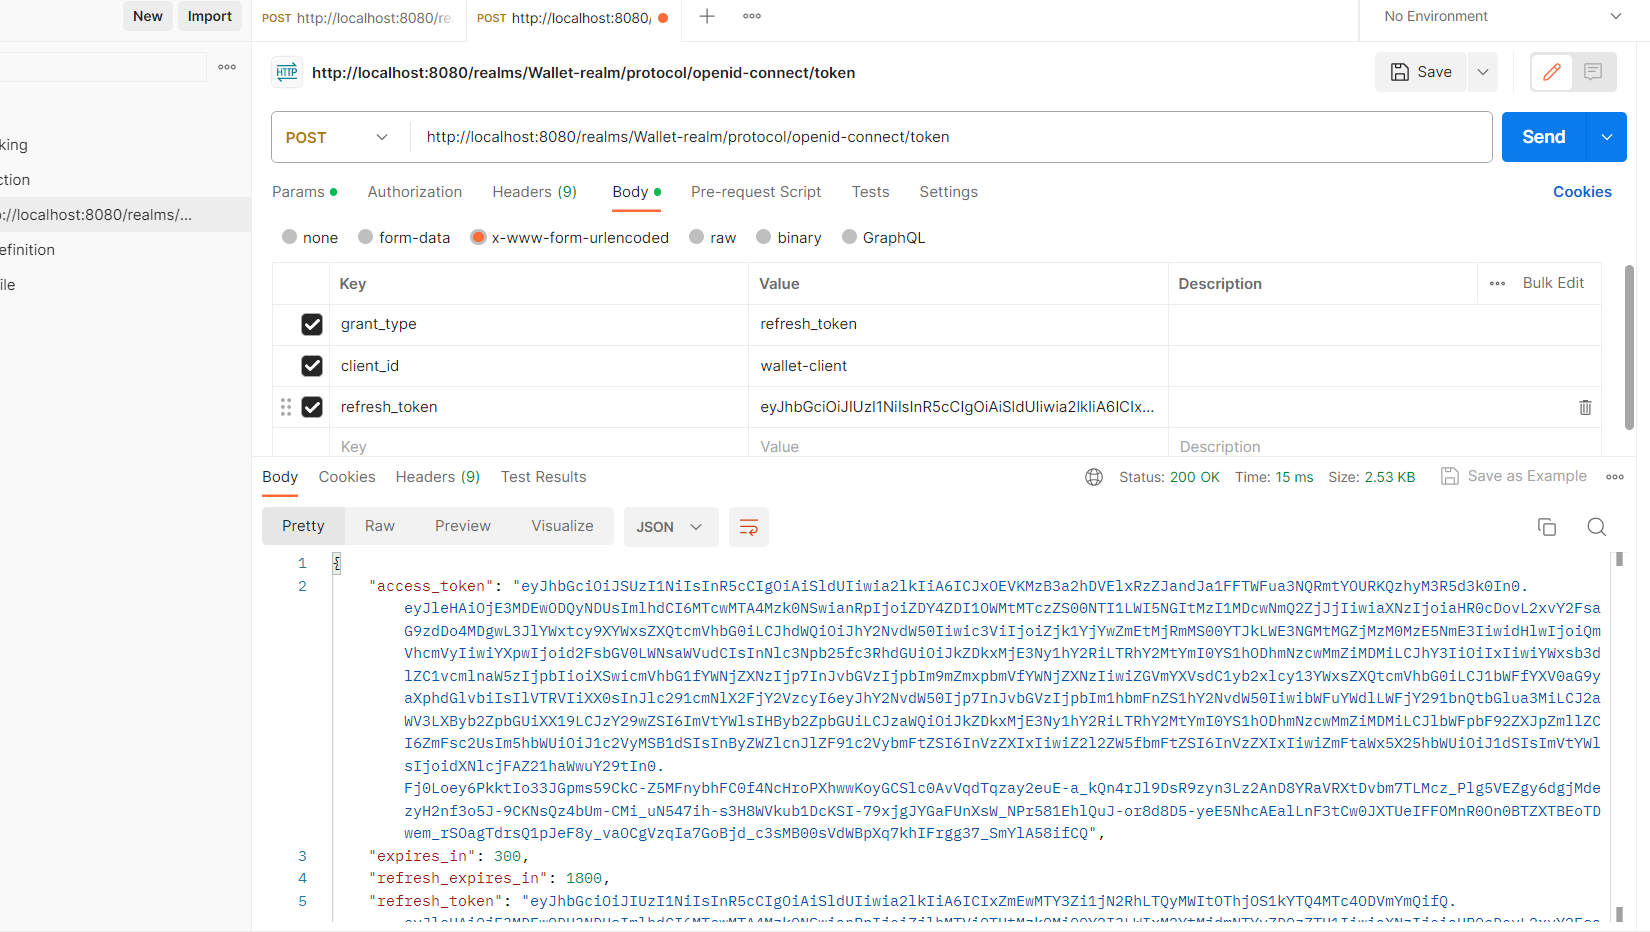Click the Status: 200 OK text
Viewport: 1650px width, 932px height.
(x=1169, y=477)
